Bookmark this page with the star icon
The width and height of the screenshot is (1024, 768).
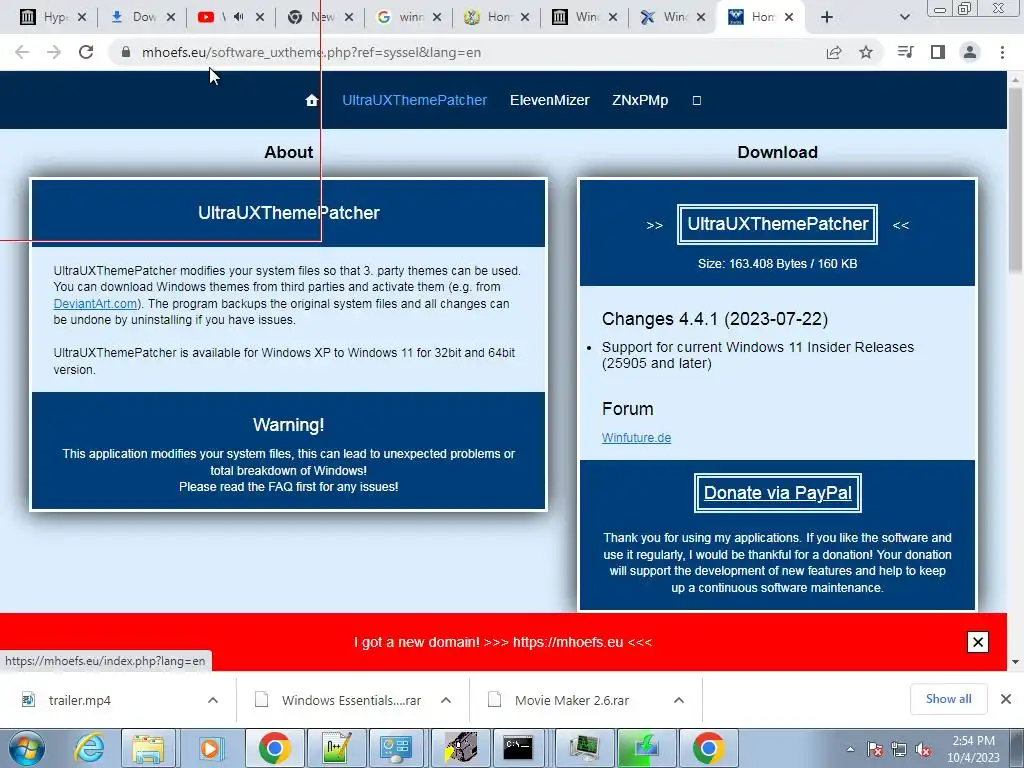click(x=866, y=52)
